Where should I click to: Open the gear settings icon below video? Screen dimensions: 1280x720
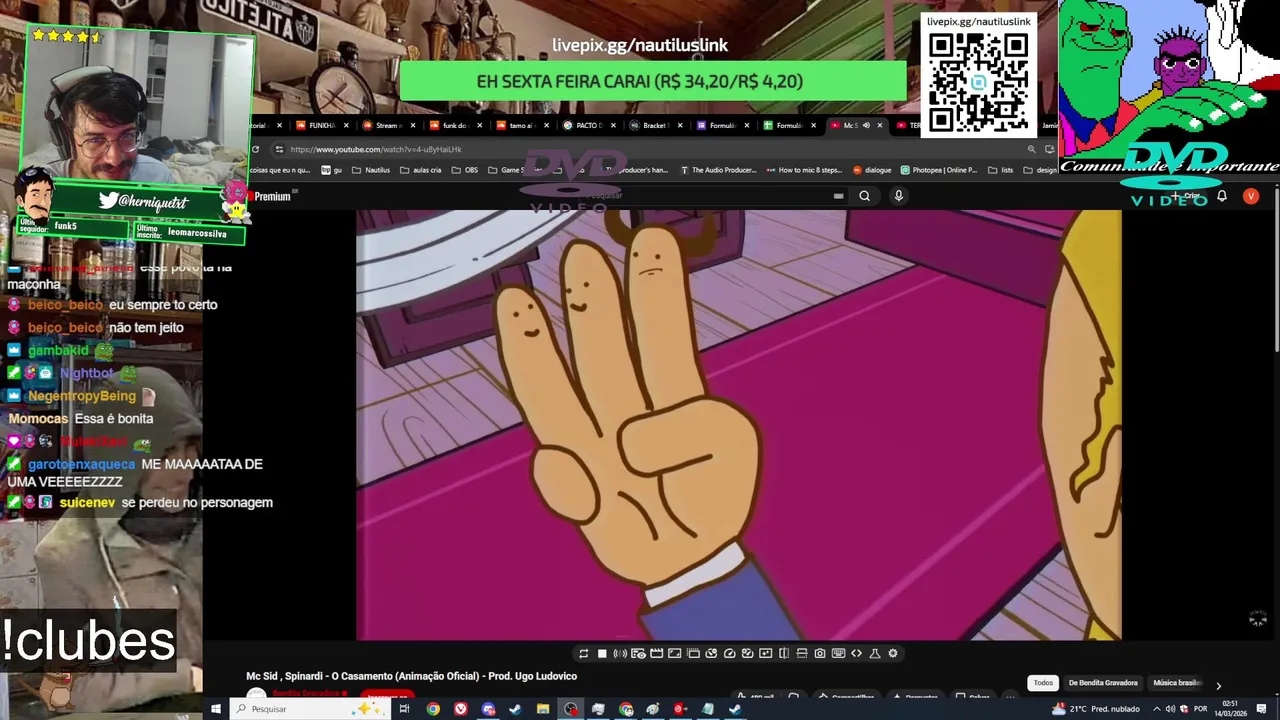pyautogui.click(x=893, y=653)
